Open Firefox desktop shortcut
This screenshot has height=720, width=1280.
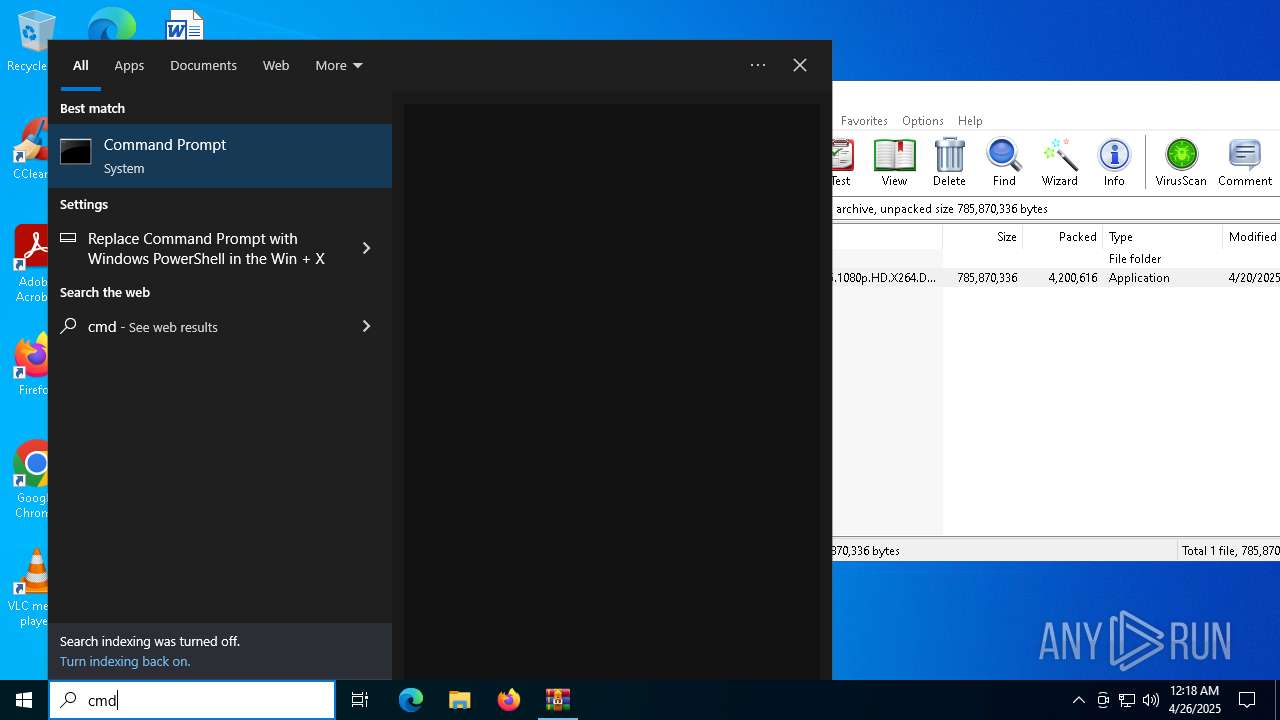click(x=32, y=366)
